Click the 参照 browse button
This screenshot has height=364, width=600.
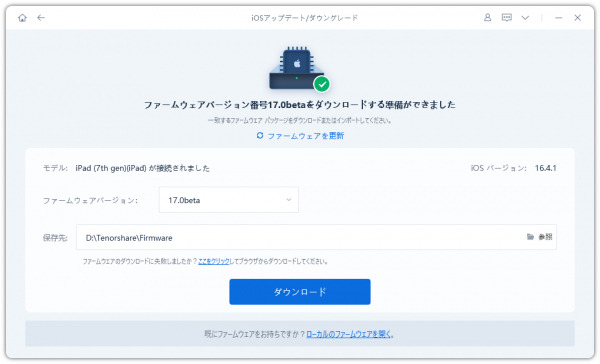pyautogui.click(x=545, y=237)
